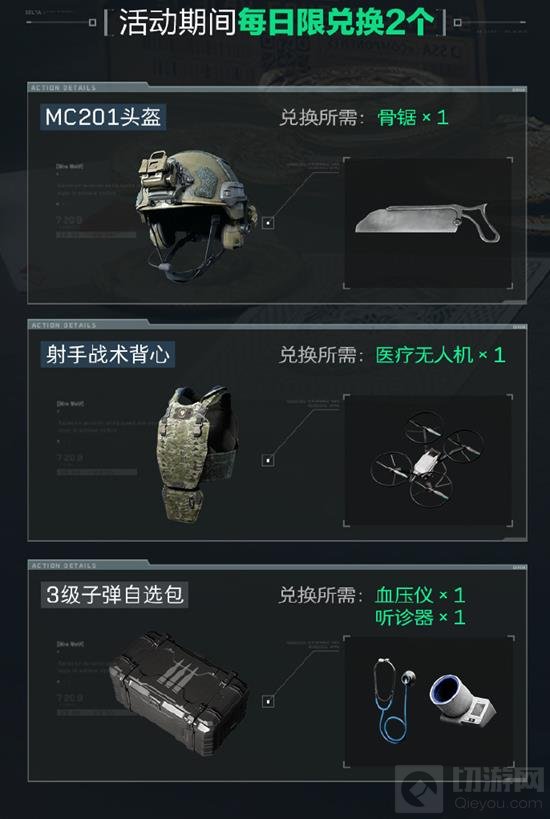The width and height of the screenshot is (550, 819).
Task: Click the 每日限兑换2个 header text
Action: click(x=336, y=22)
